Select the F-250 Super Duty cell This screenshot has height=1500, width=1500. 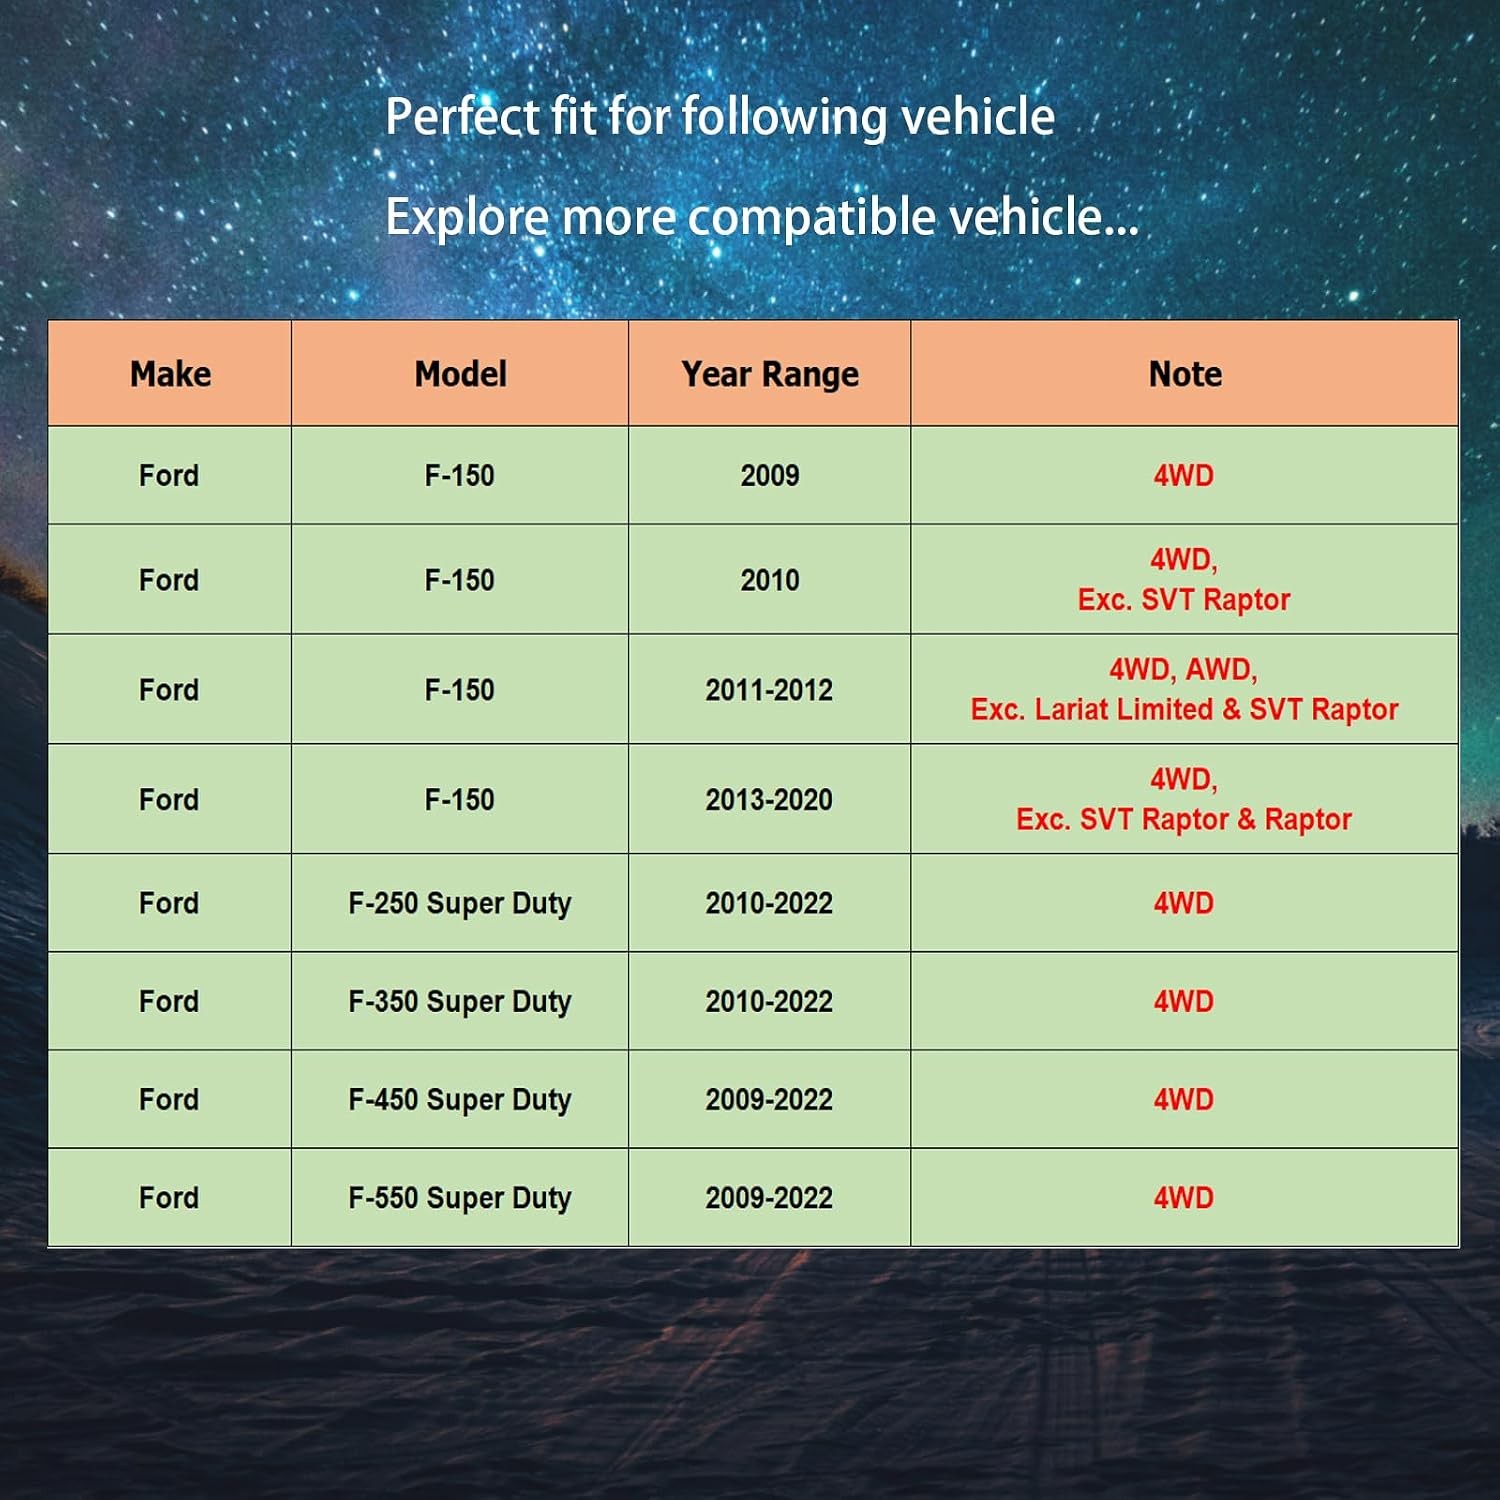(460, 903)
